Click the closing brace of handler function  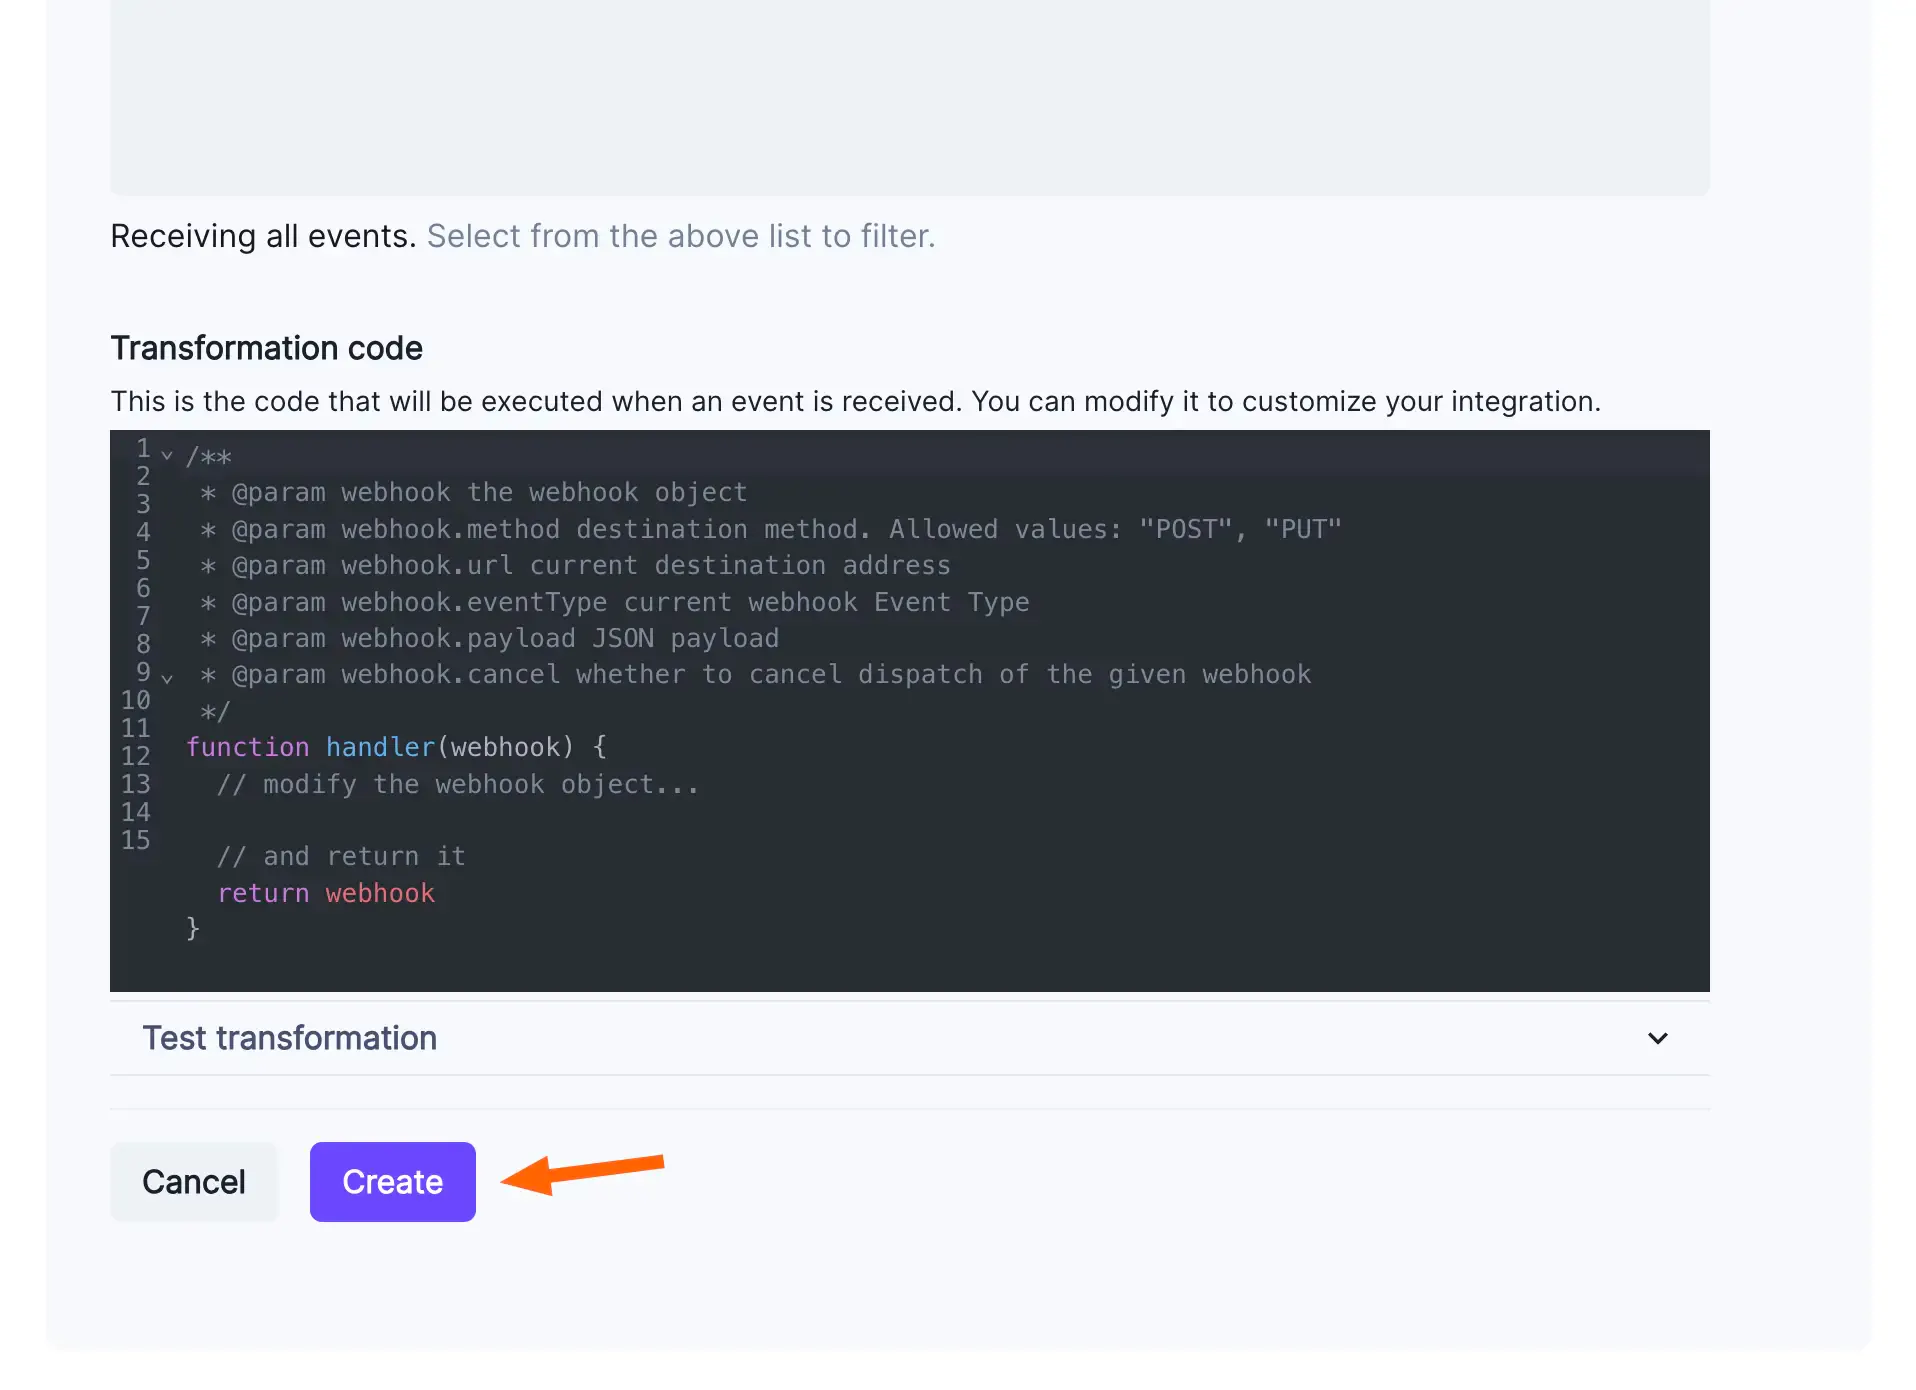click(x=193, y=929)
